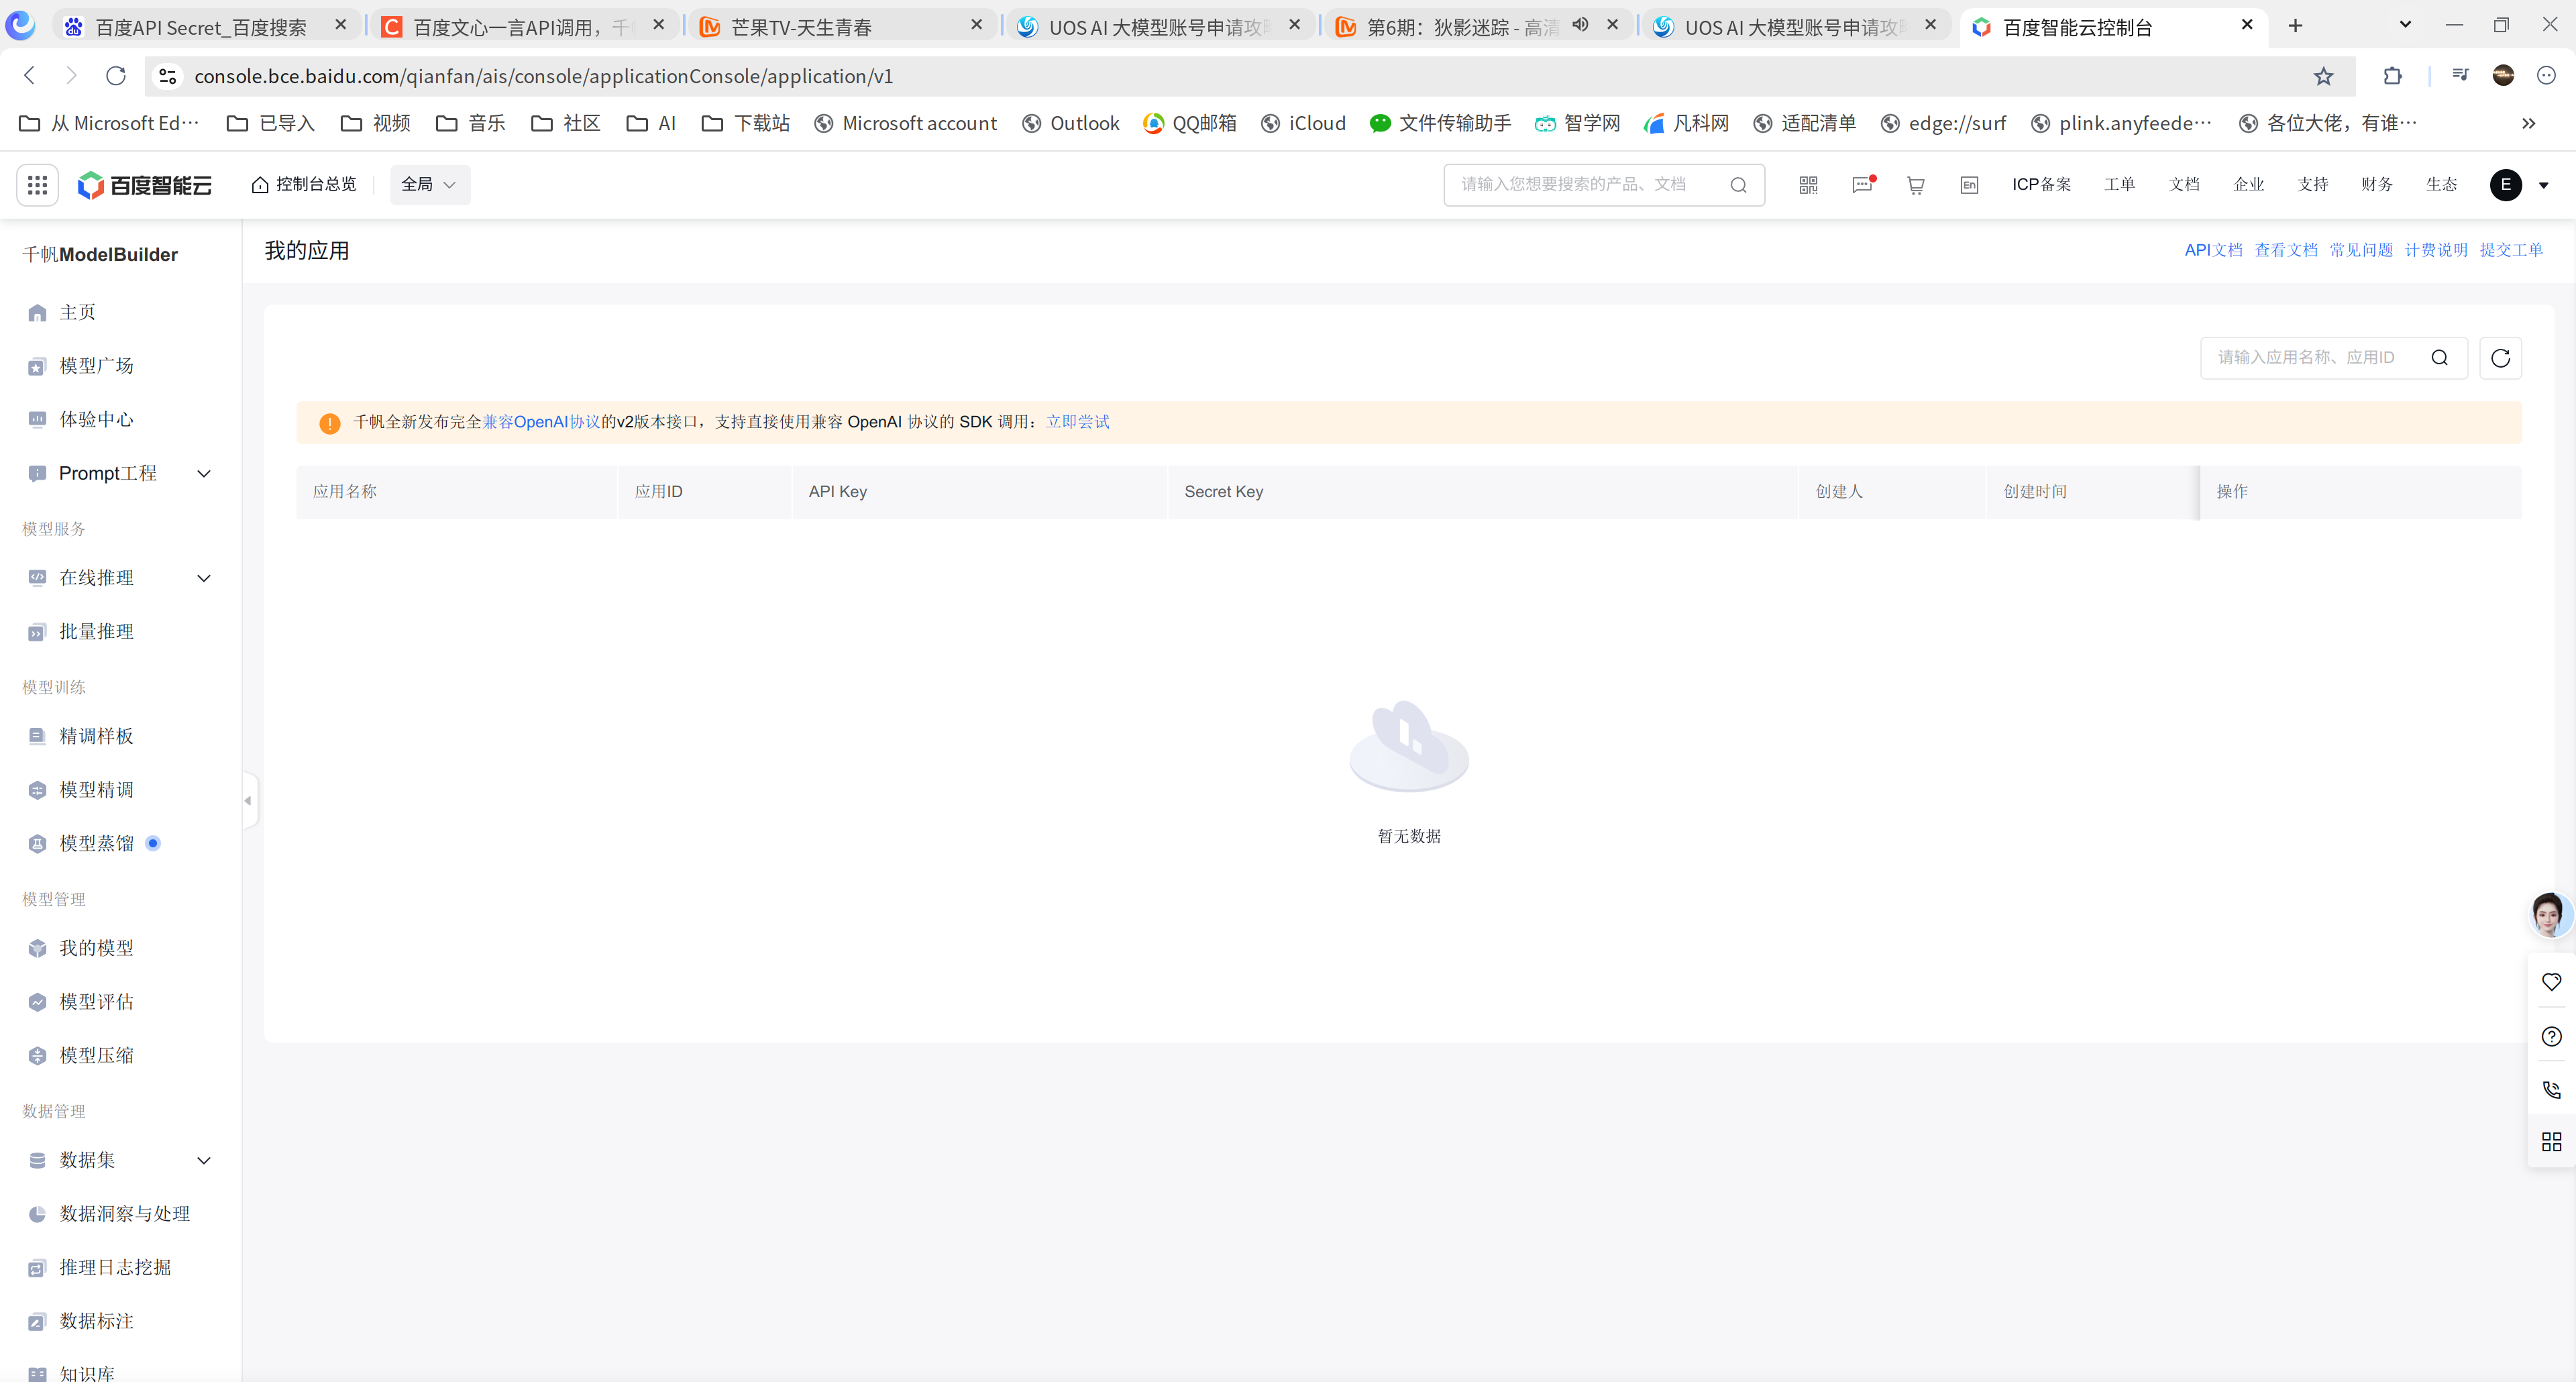Click the phone contact floating icon

pyautogui.click(x=2551, y=1089)
